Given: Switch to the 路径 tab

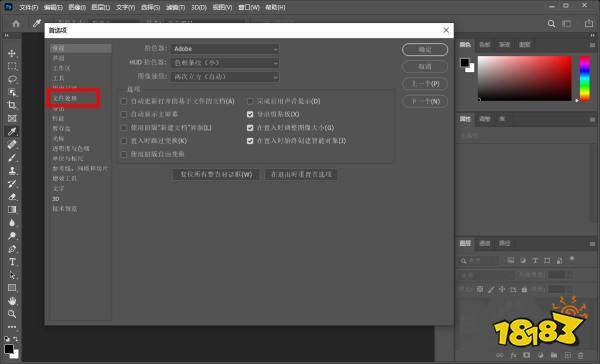Looking at the screenshot, I should [505, 243].
